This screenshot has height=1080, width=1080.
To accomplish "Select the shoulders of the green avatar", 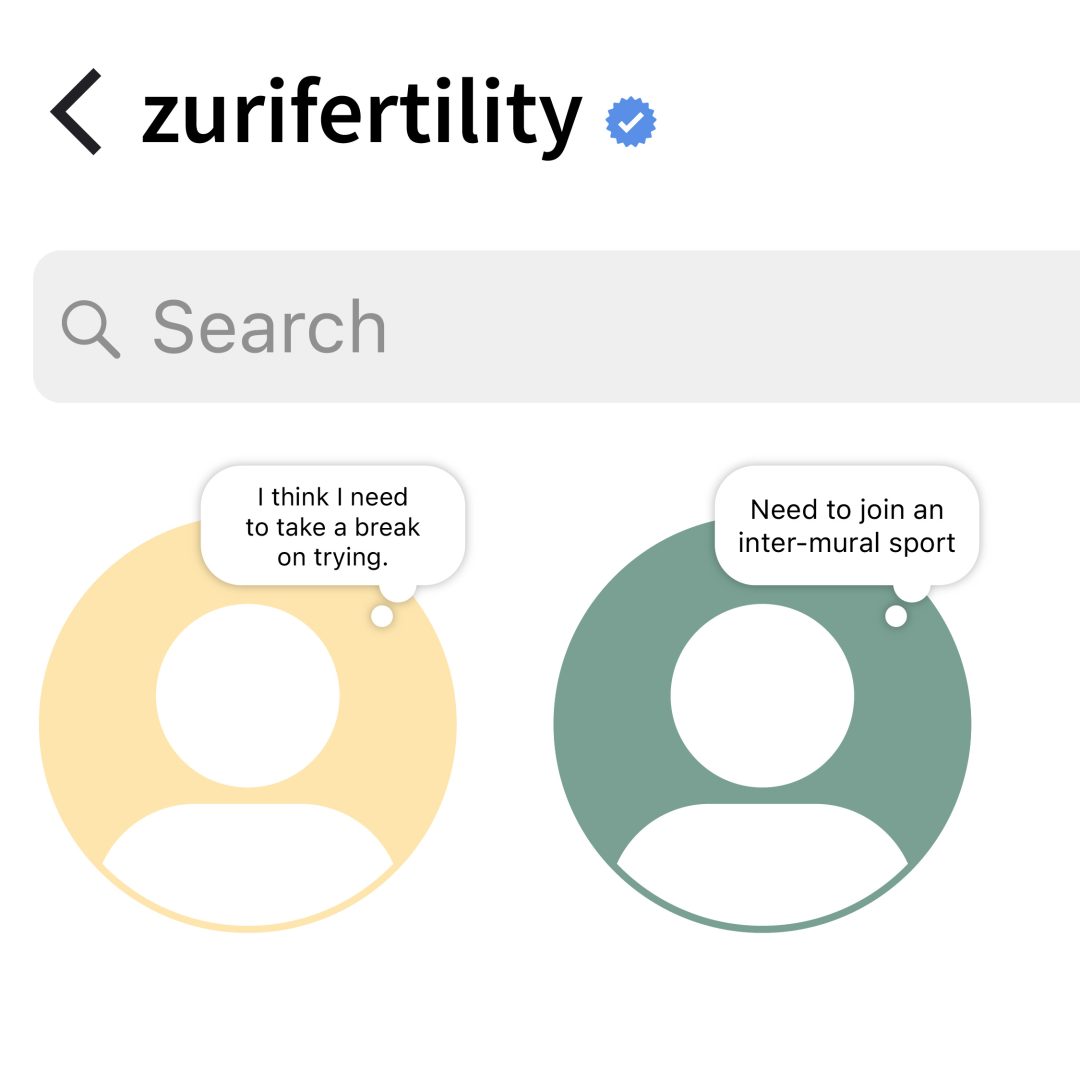I will (x=762, y=864).
